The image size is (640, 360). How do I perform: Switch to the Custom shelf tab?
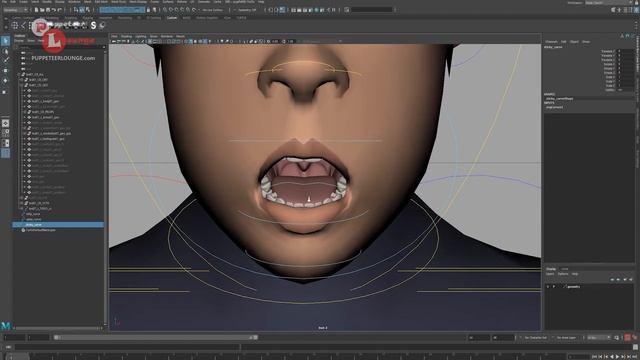tap(172, 18)
